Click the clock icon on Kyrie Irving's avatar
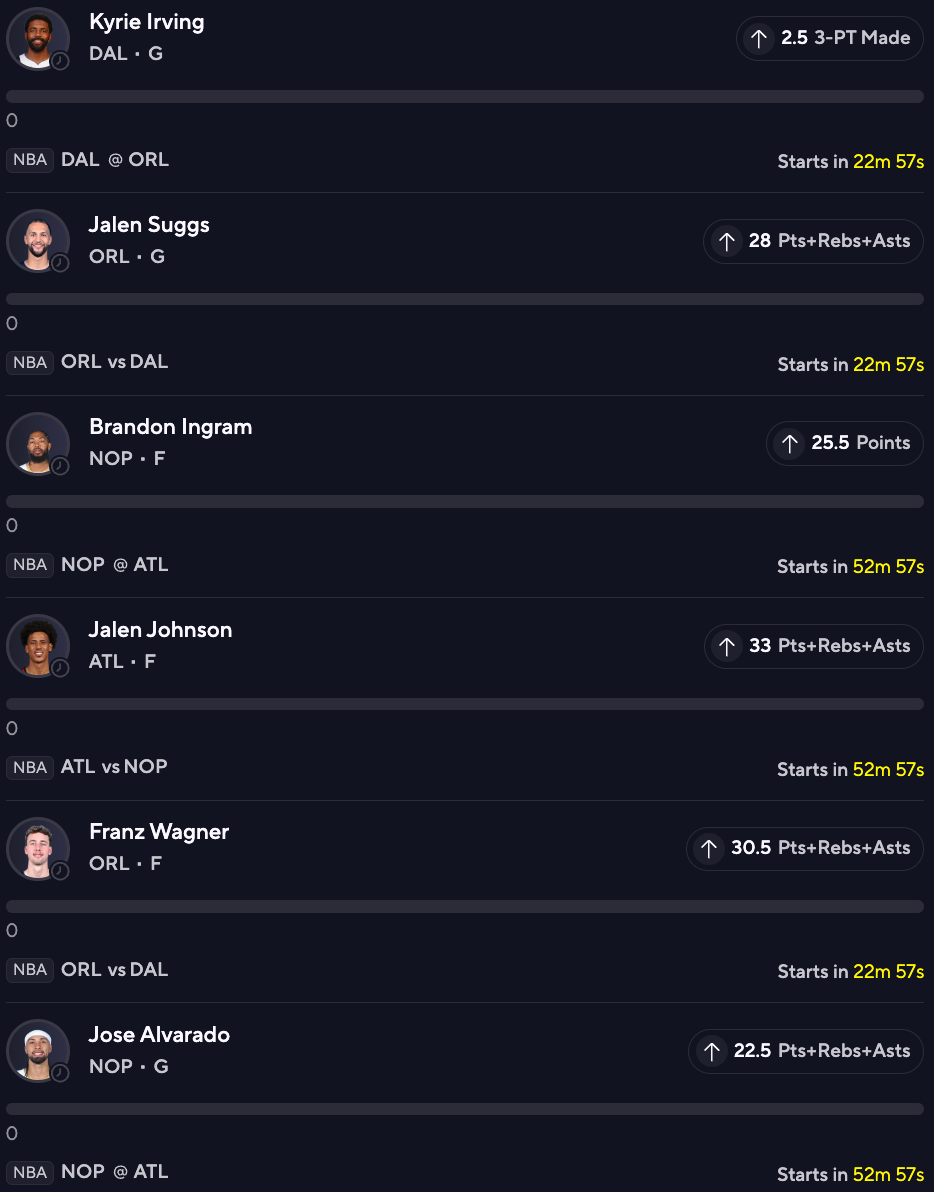 pyautogui.click(x=60, y=61)
